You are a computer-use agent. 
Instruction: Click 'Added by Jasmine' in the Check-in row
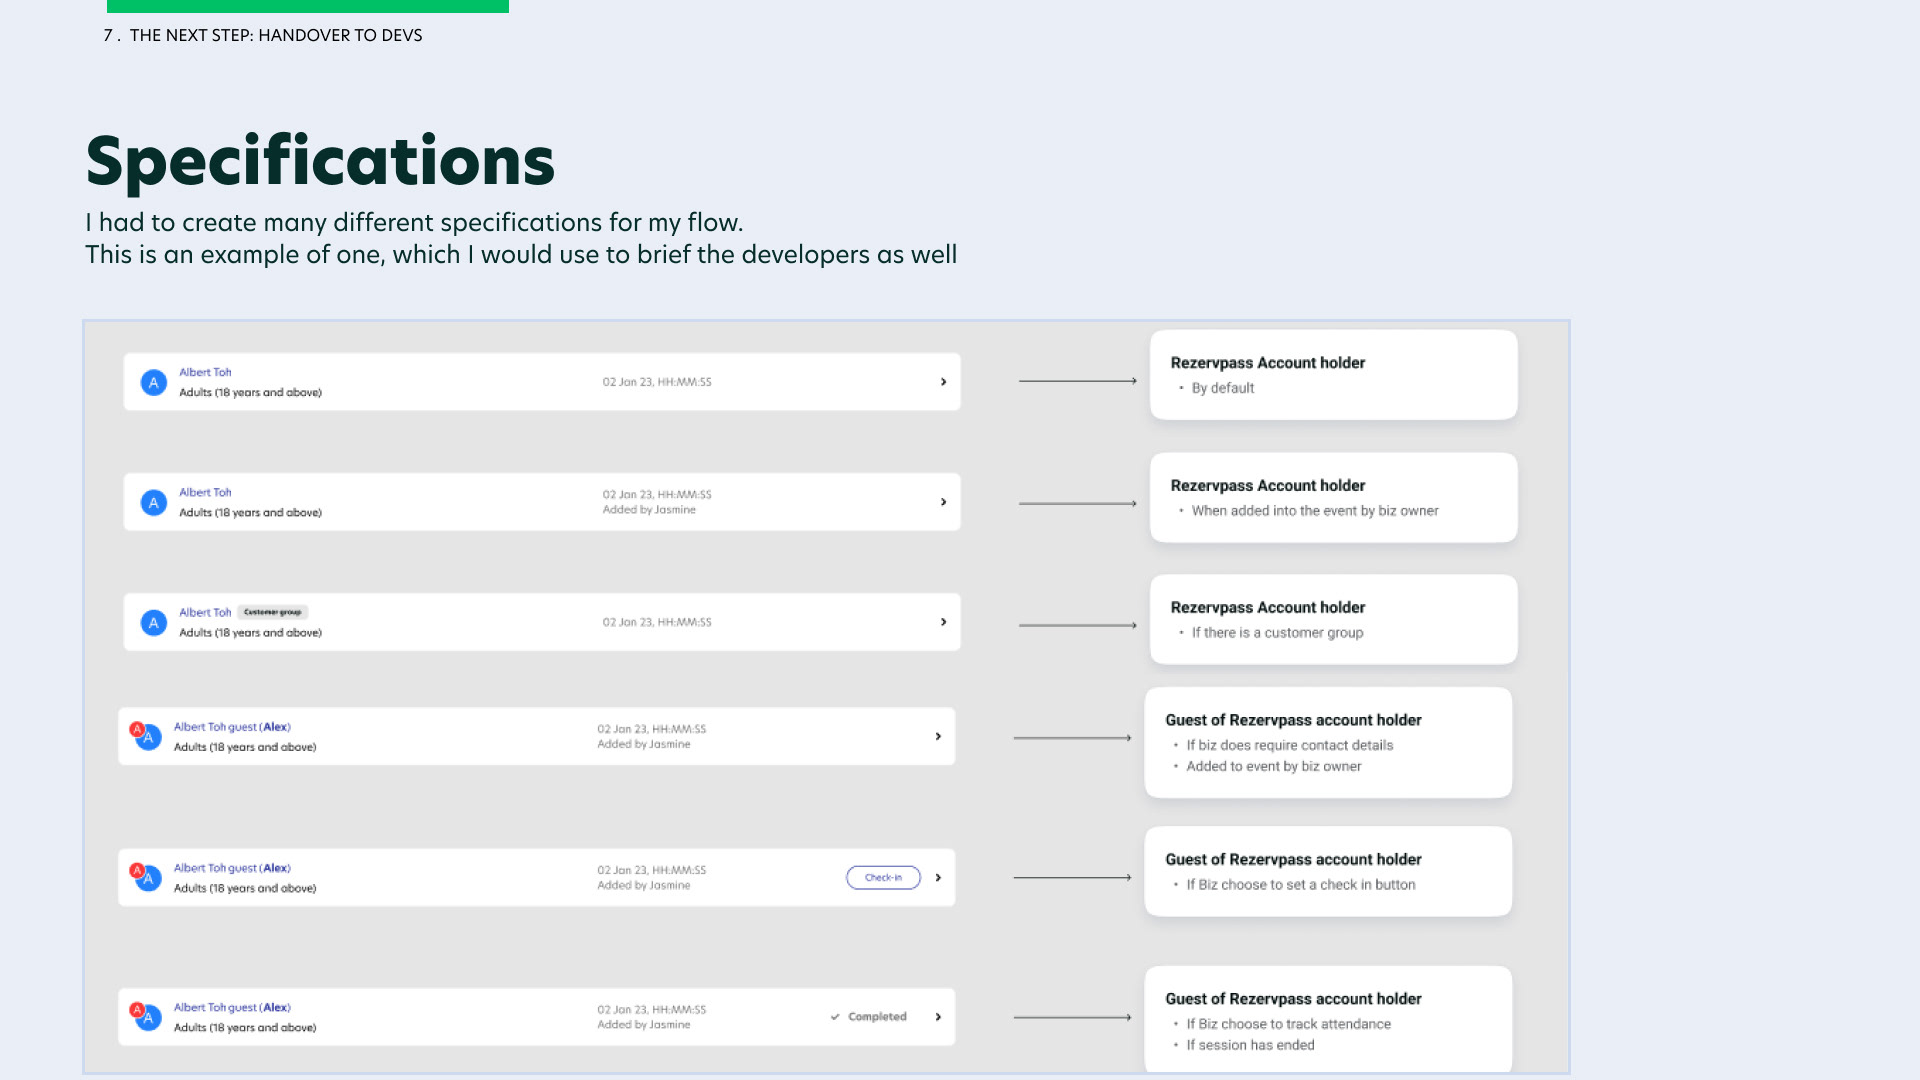[x=644, y=885]
